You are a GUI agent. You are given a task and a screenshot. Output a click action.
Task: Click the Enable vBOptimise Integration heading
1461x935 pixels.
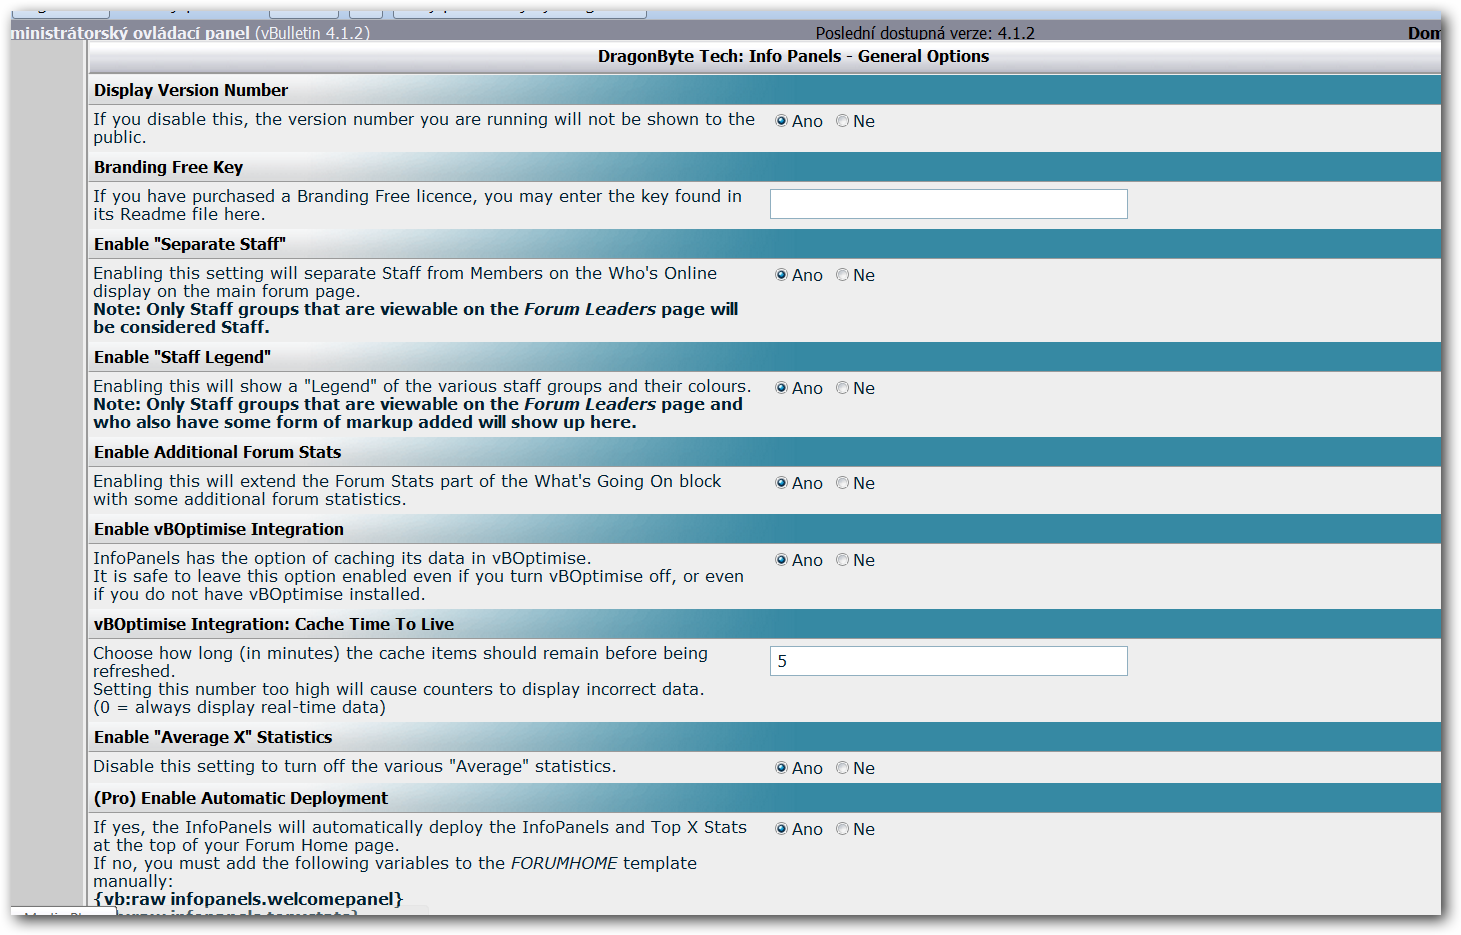tap(219, 529)
